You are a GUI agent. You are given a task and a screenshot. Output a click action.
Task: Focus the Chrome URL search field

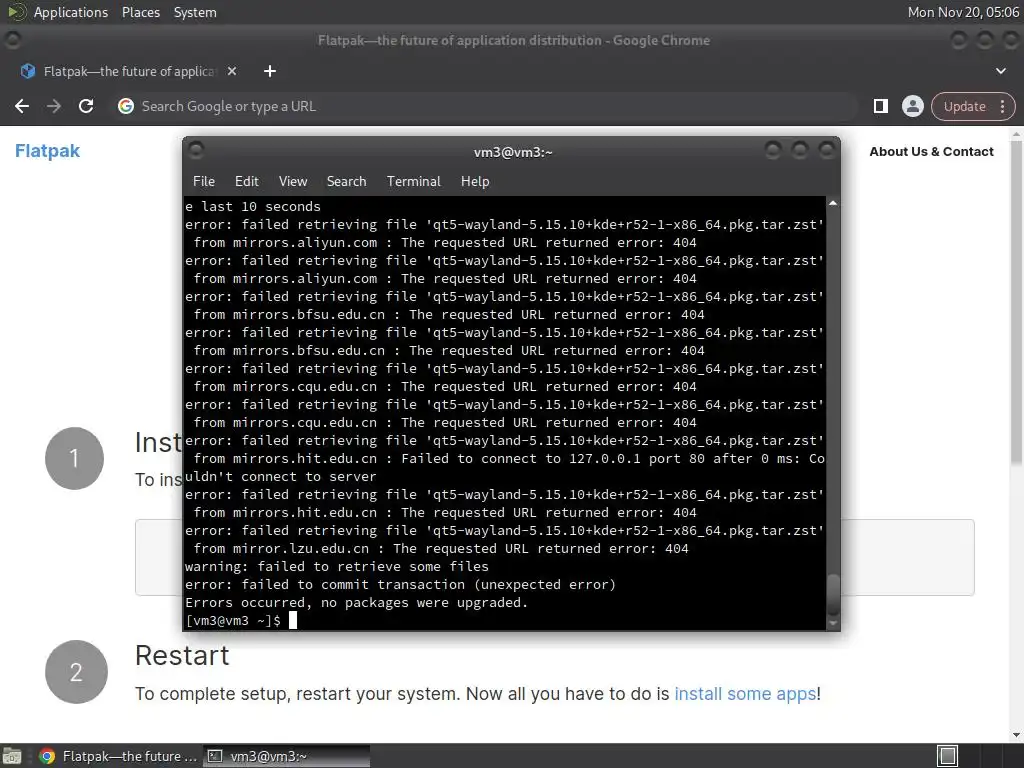pyautogui.click(x=485, y=106)
